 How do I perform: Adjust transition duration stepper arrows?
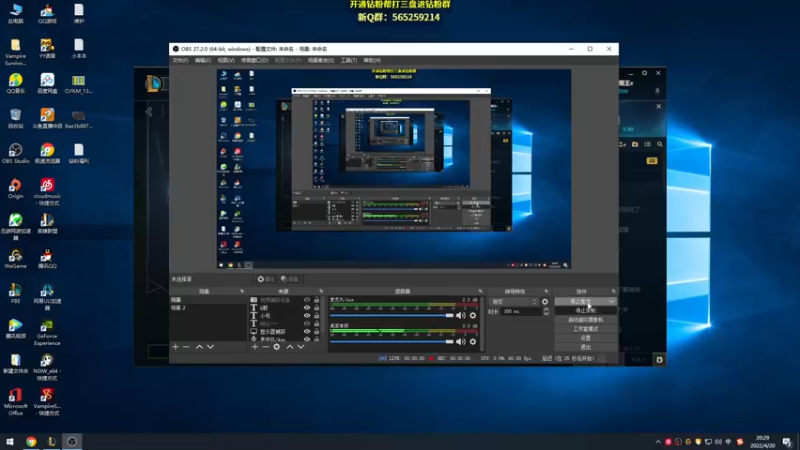[546, 311]
